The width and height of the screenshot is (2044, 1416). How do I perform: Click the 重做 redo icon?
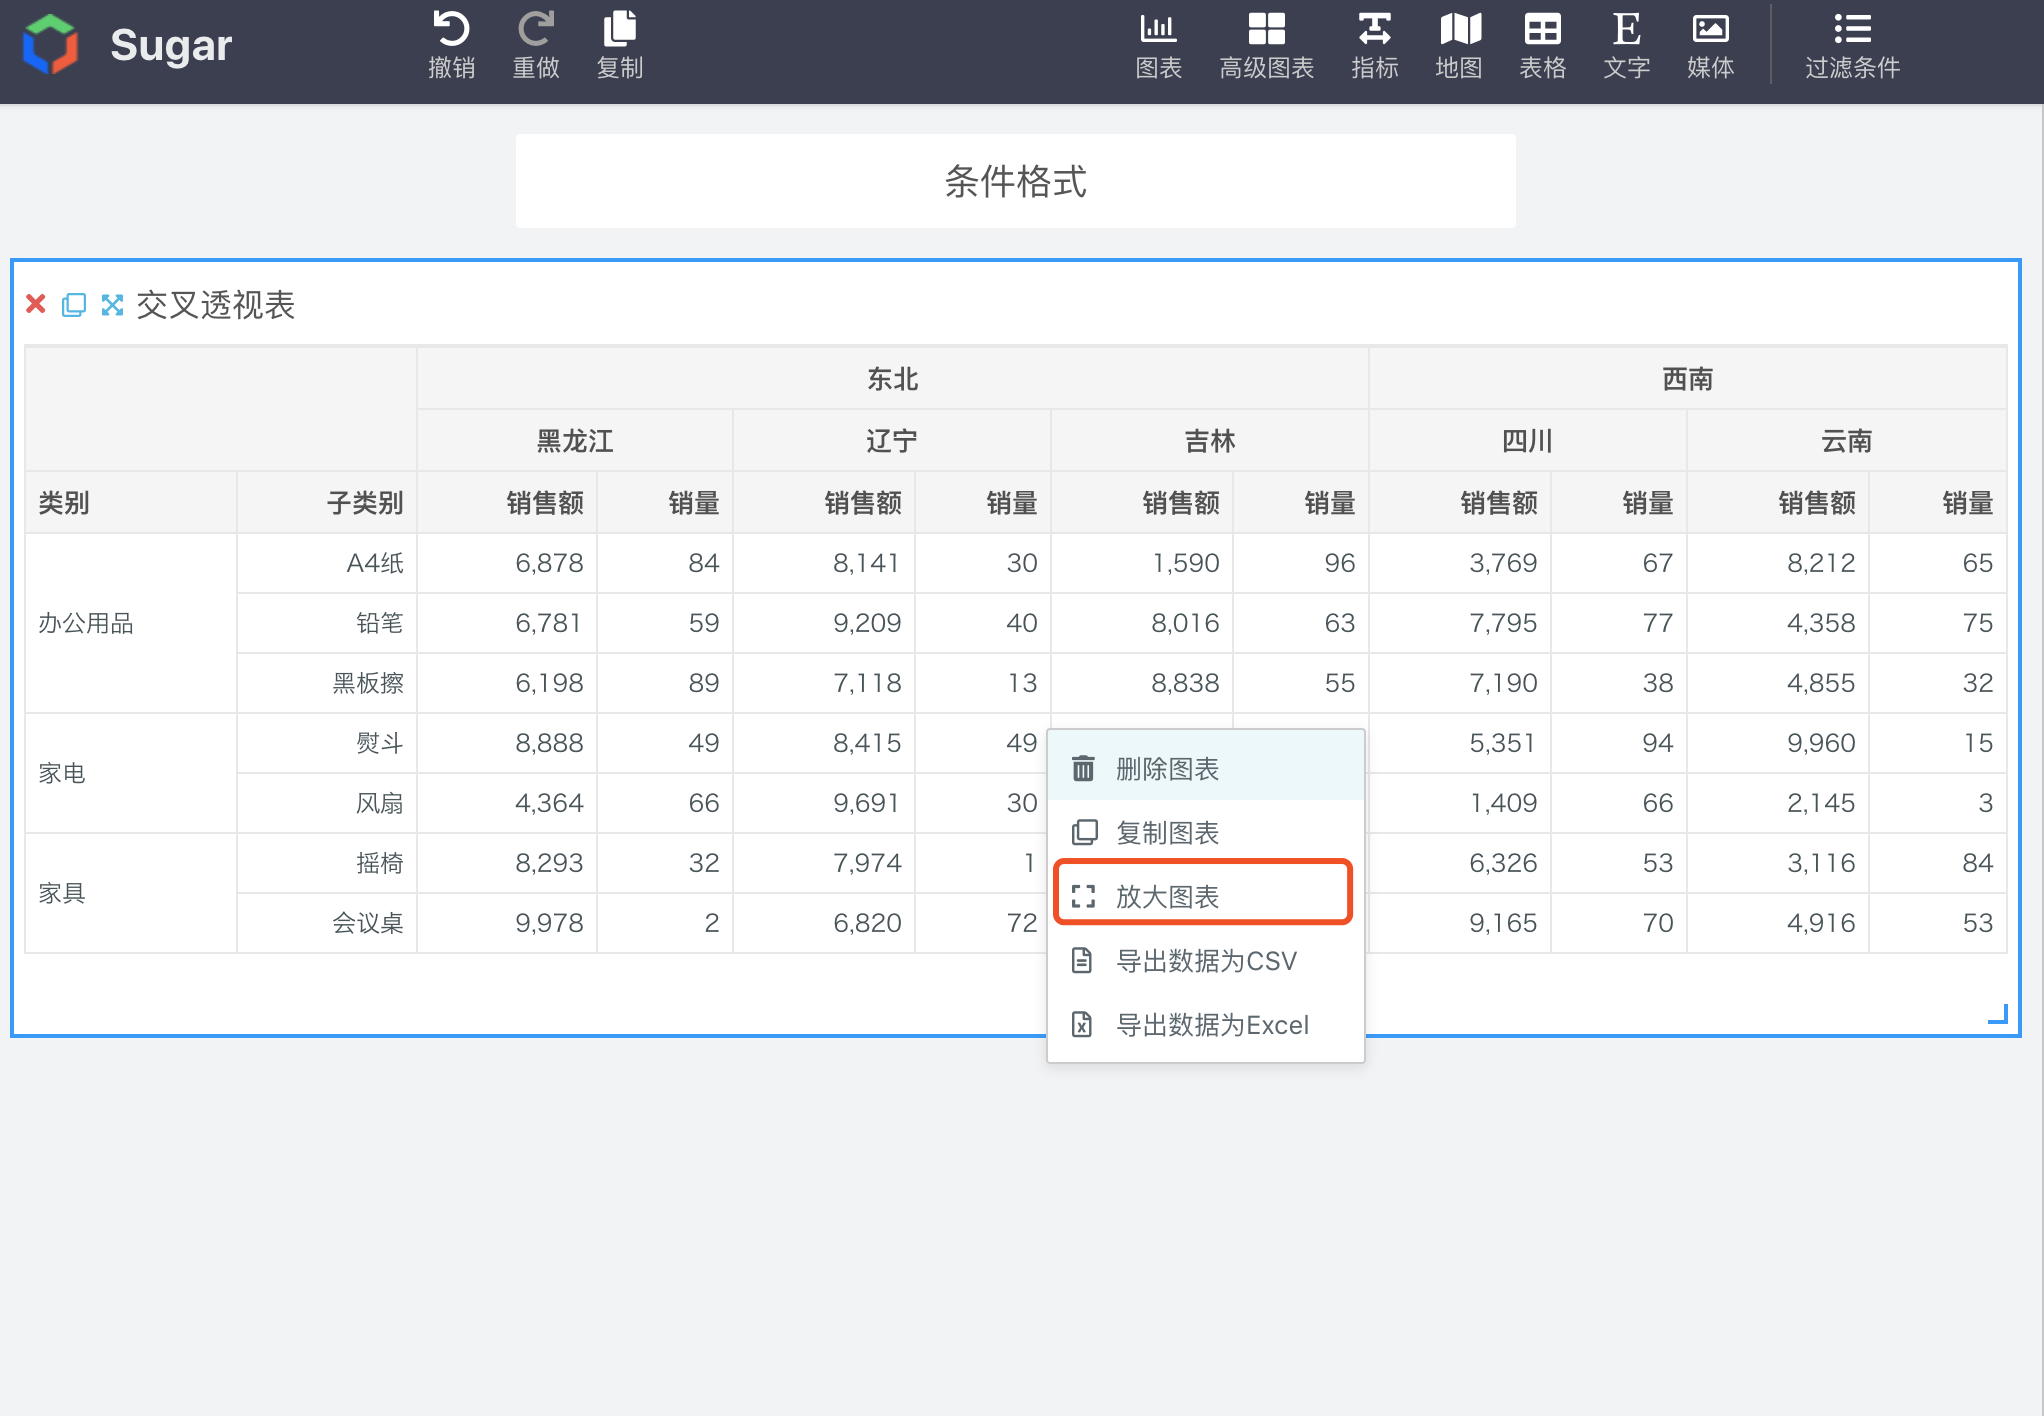coord(536,29)
